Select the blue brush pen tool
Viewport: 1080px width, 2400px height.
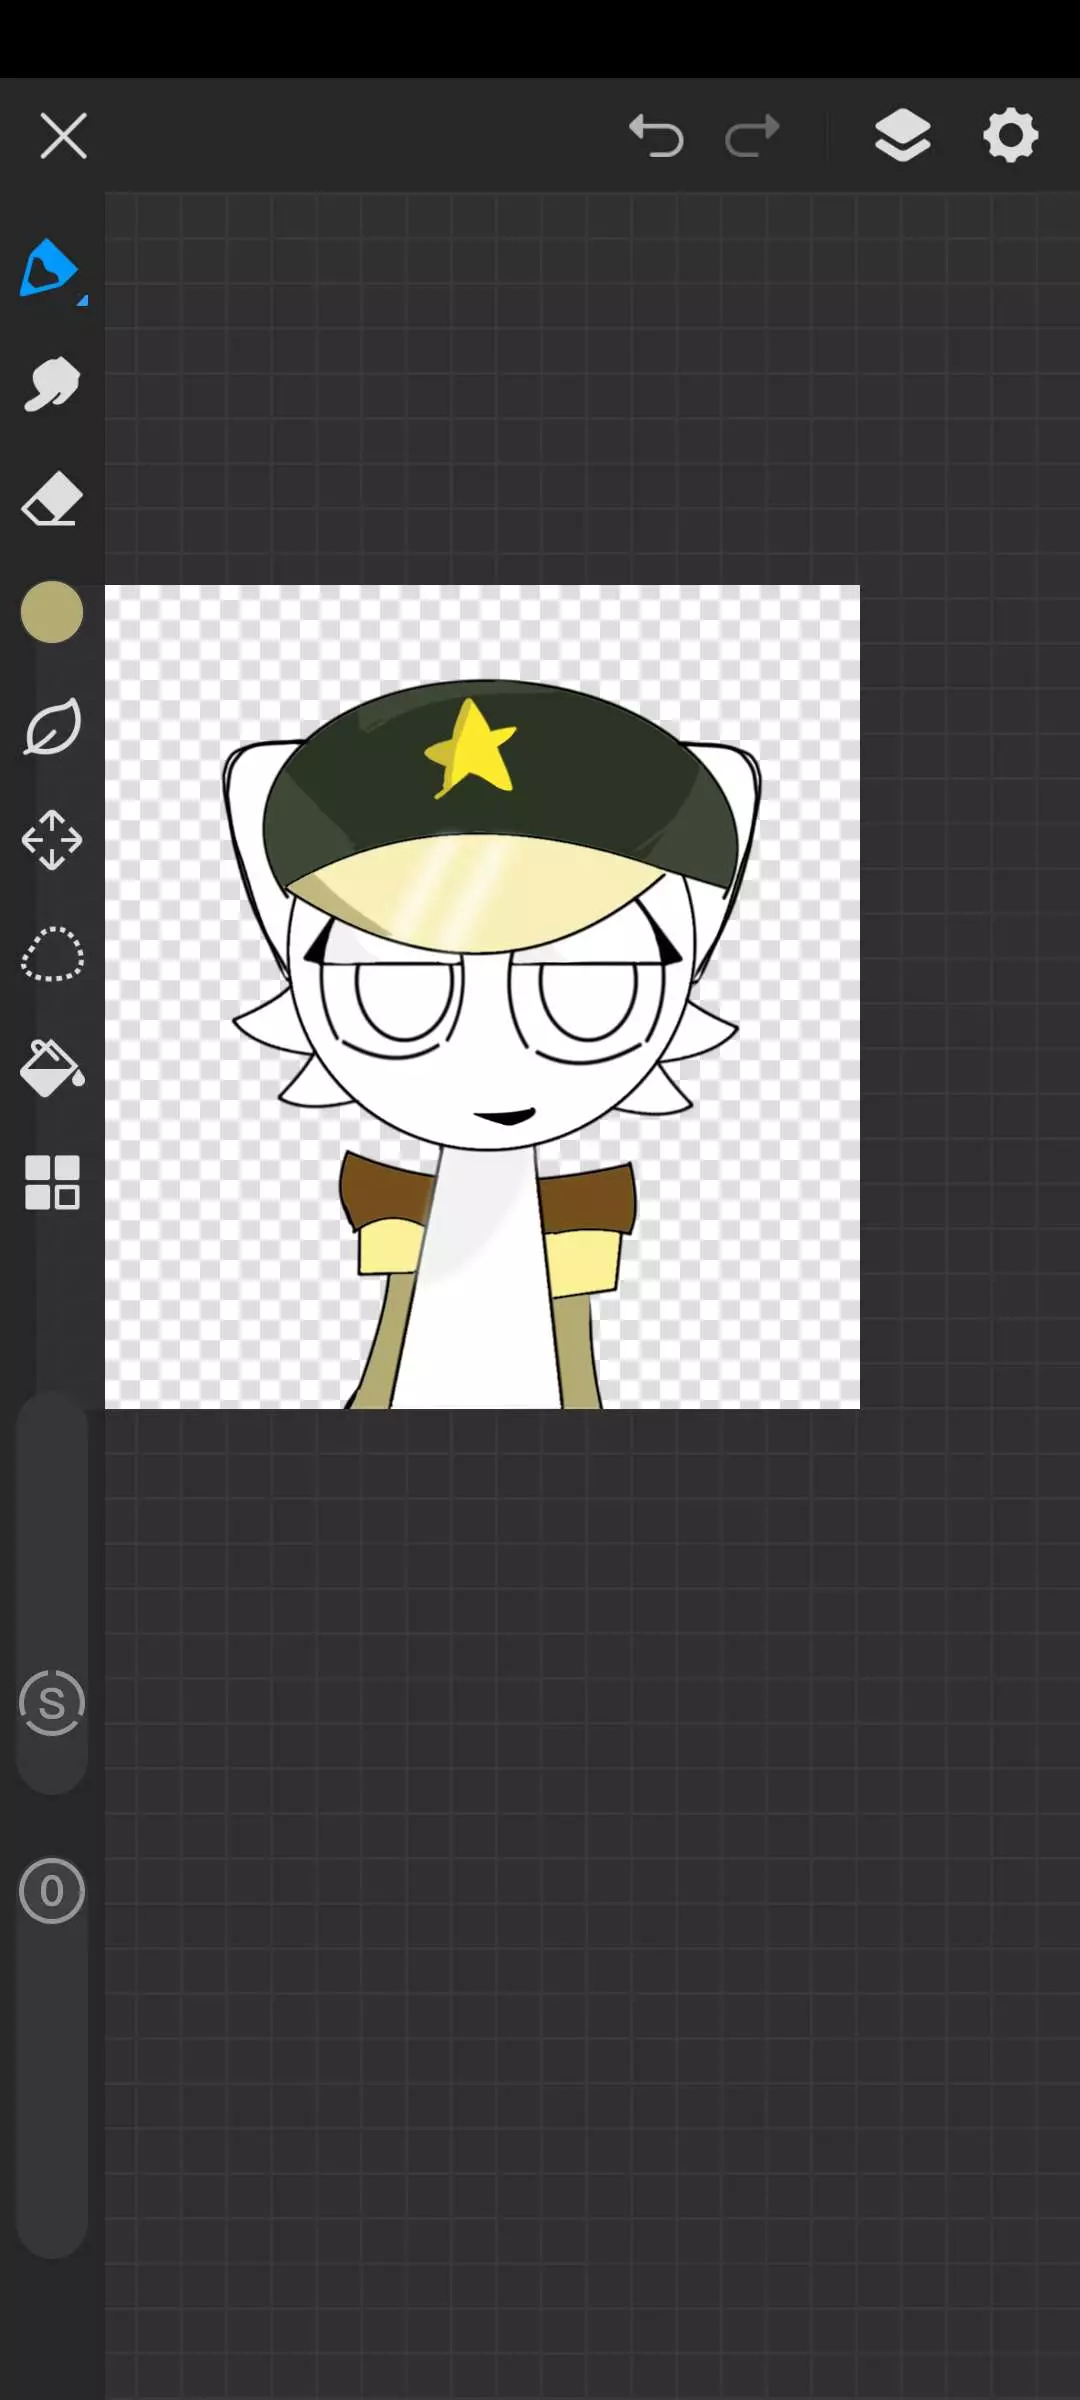[x=48, y=268]
